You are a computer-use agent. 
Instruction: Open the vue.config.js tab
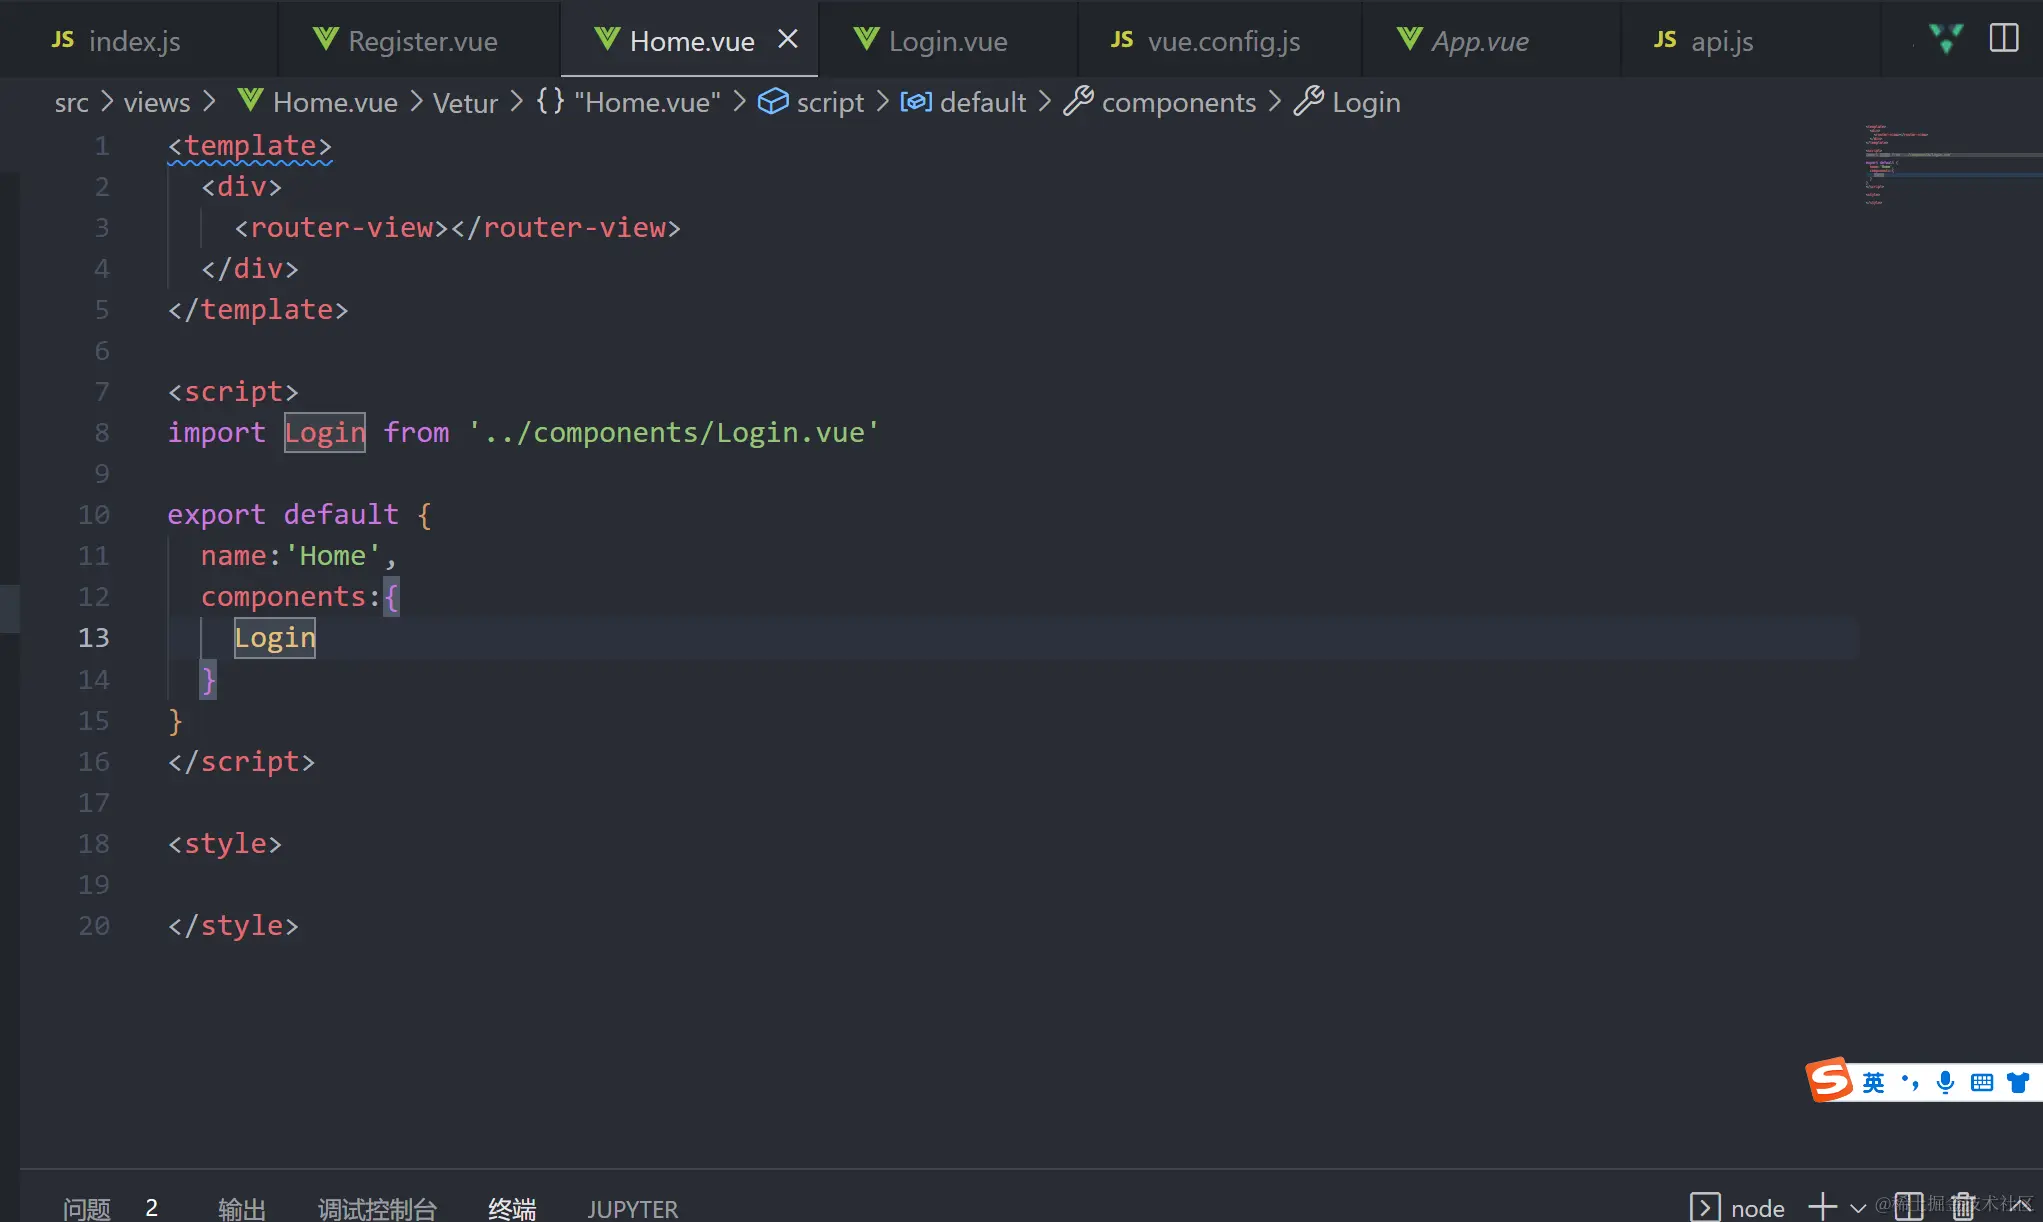pyautogui.click(x=1222, y=41)
